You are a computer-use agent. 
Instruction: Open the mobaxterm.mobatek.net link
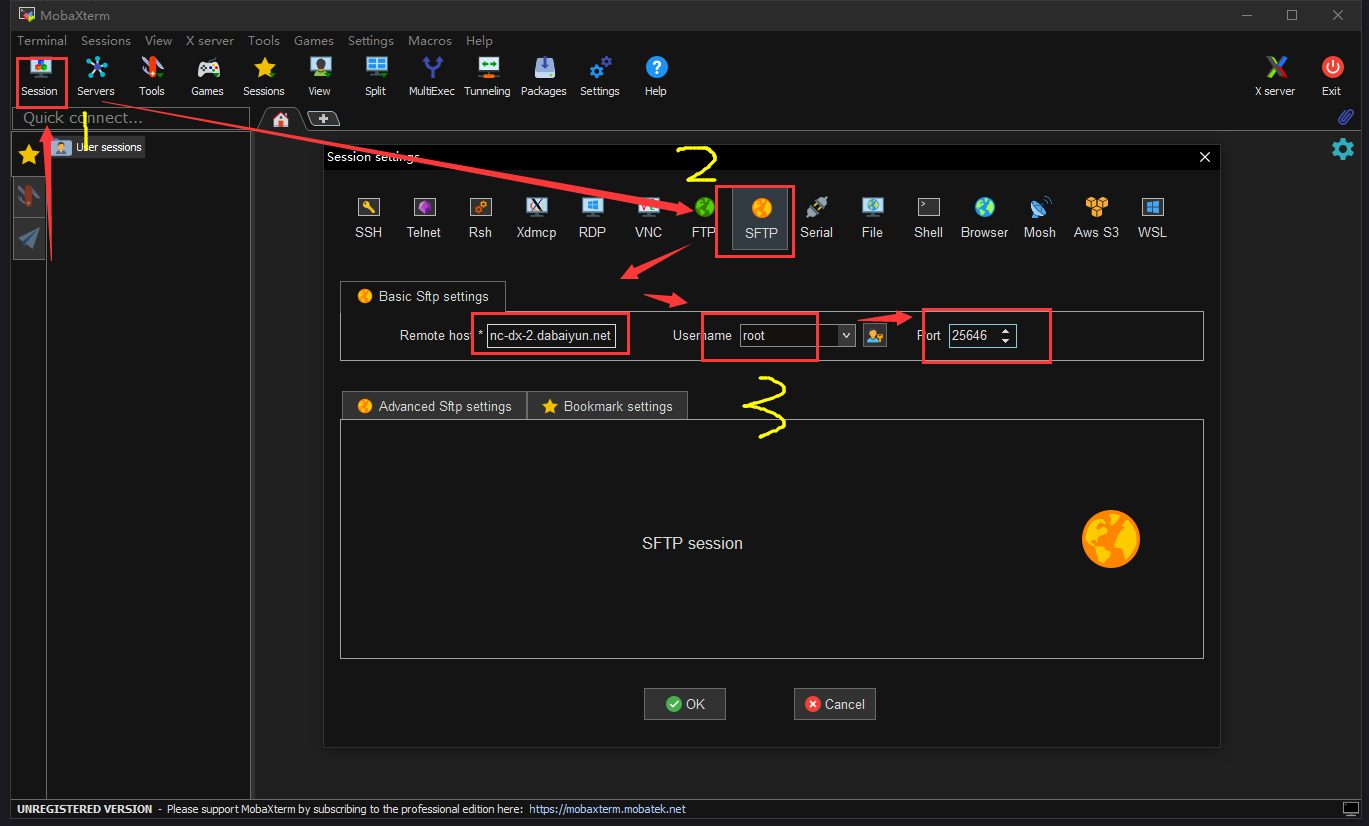(x=607, y=809)
